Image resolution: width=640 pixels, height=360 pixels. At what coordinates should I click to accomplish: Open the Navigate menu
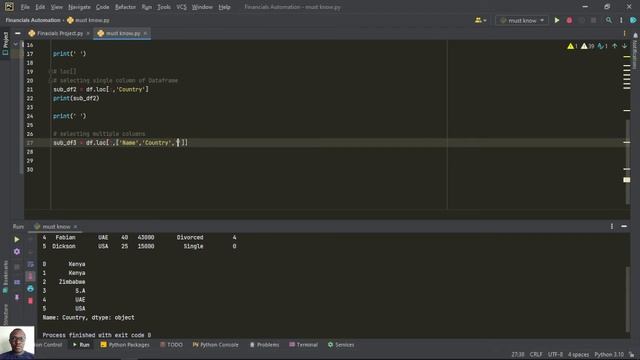79,7
